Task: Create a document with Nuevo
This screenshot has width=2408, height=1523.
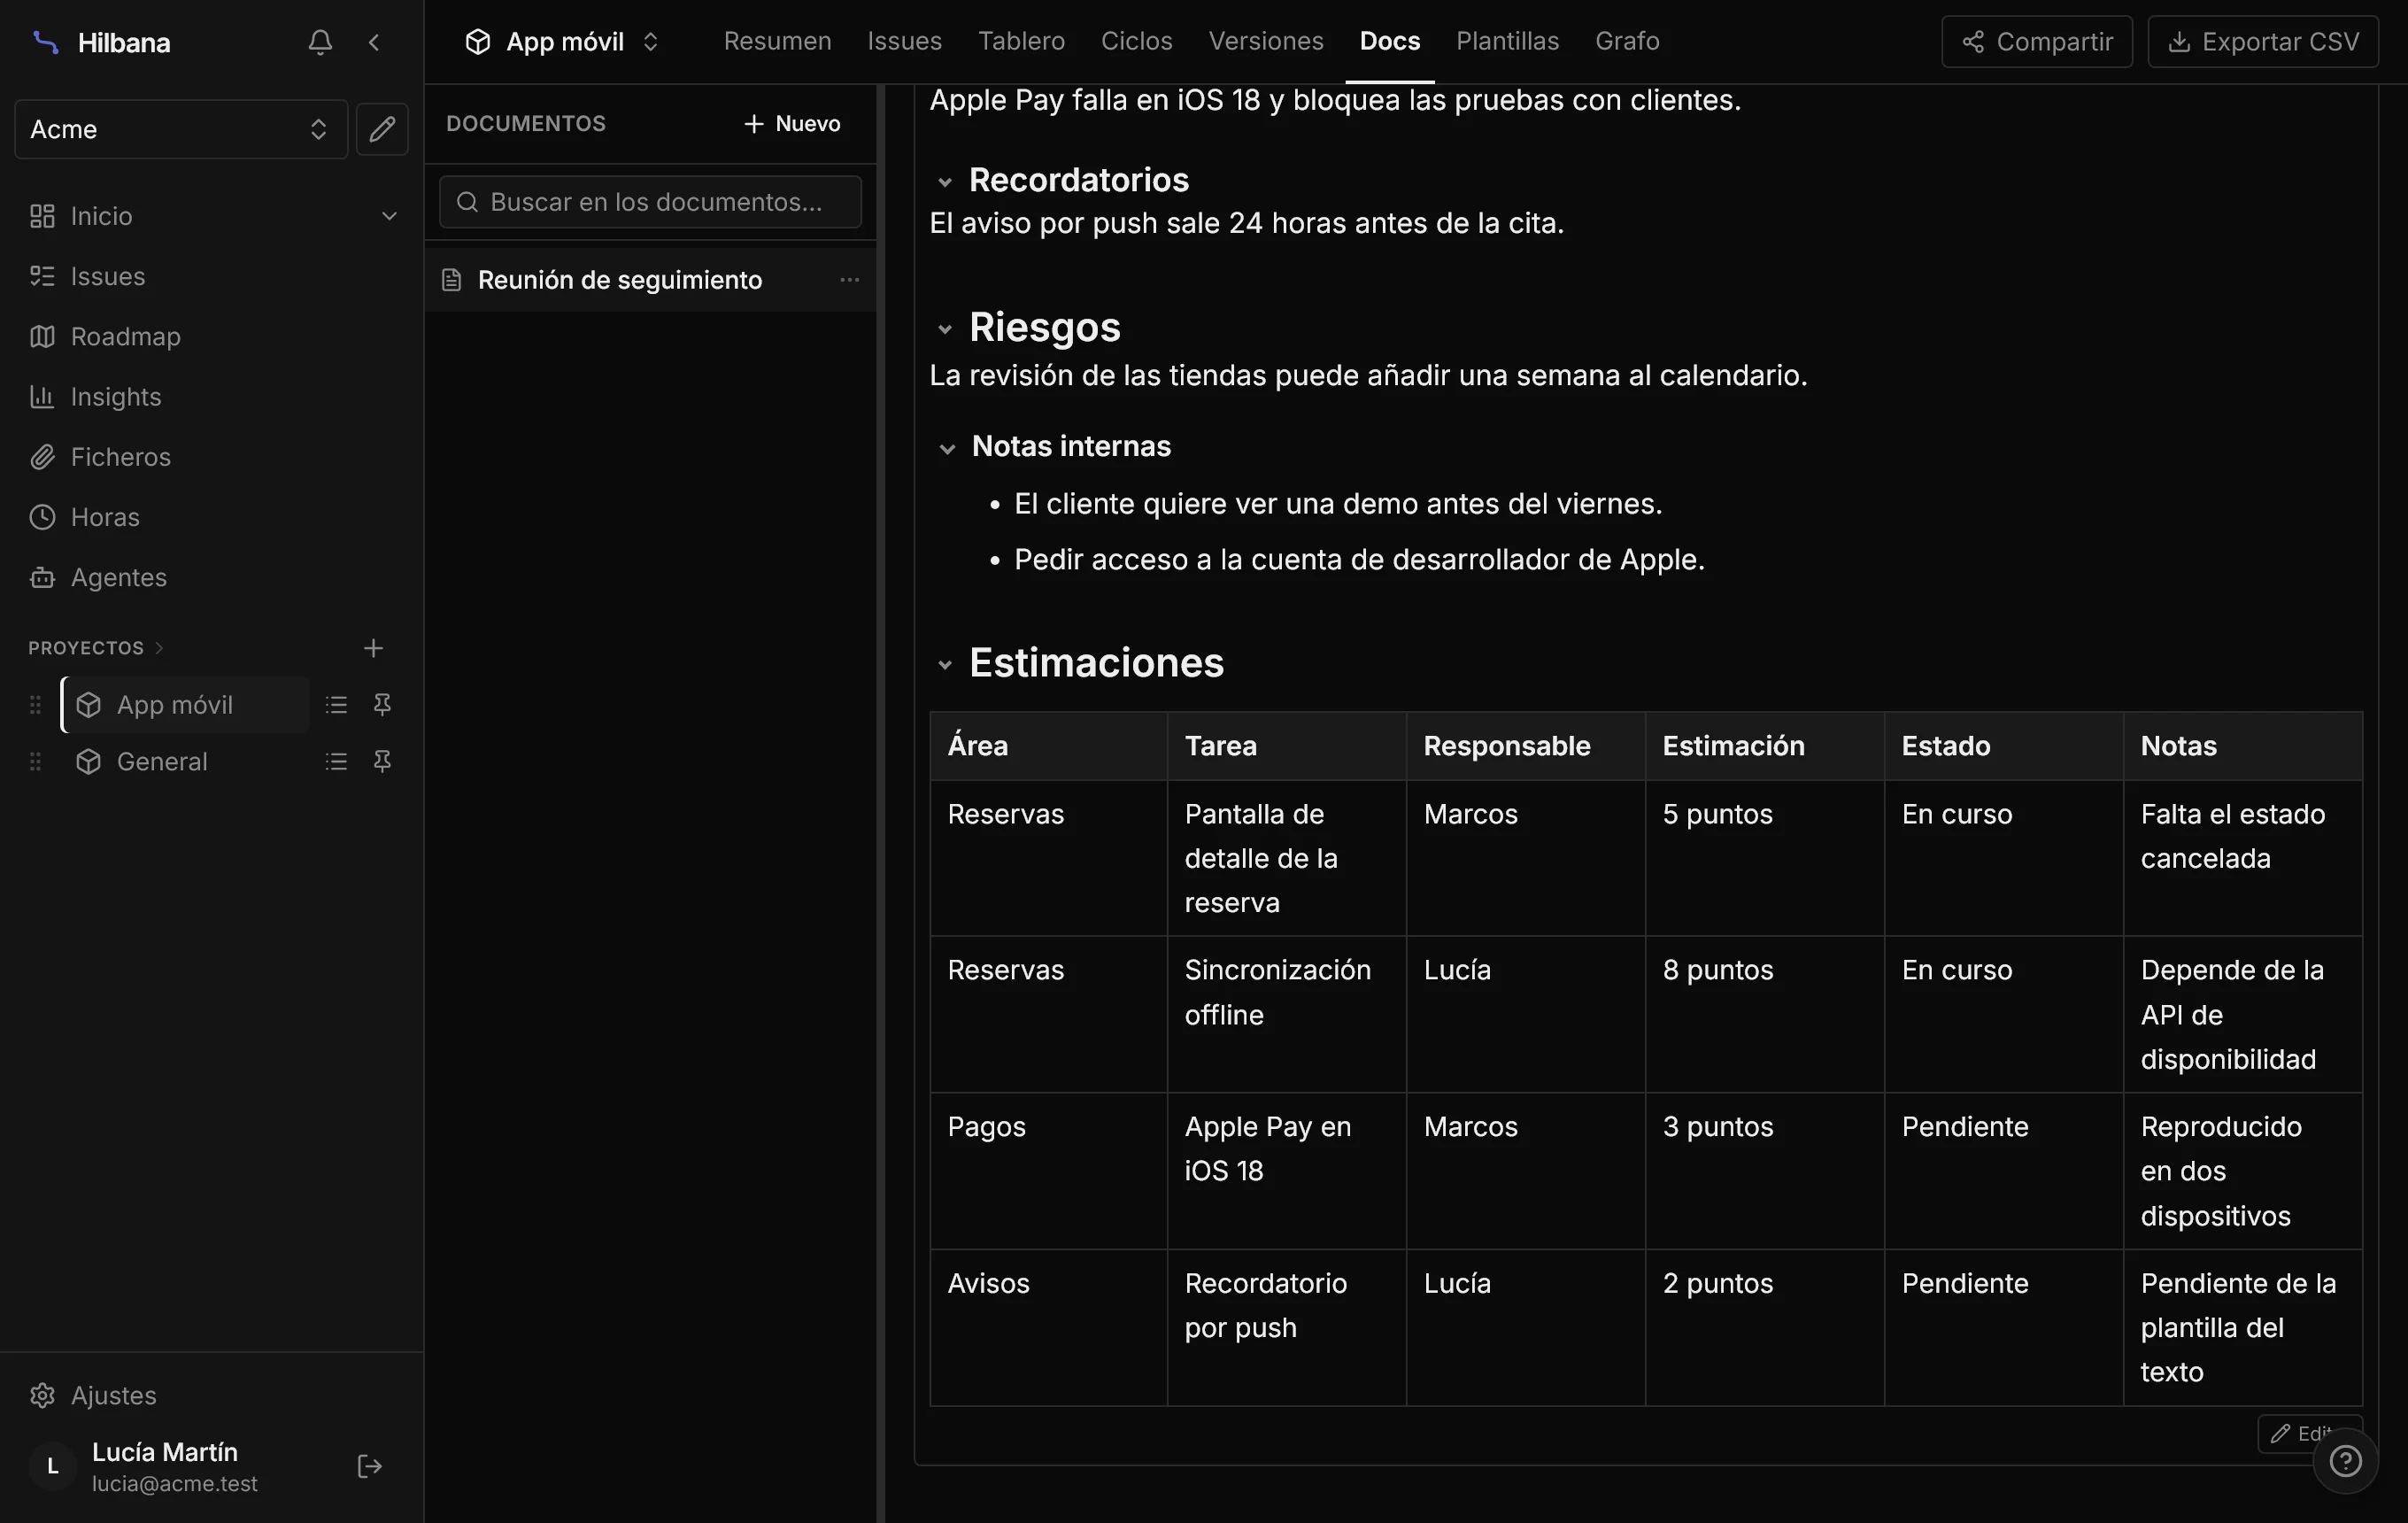Action: pos(792,123)
